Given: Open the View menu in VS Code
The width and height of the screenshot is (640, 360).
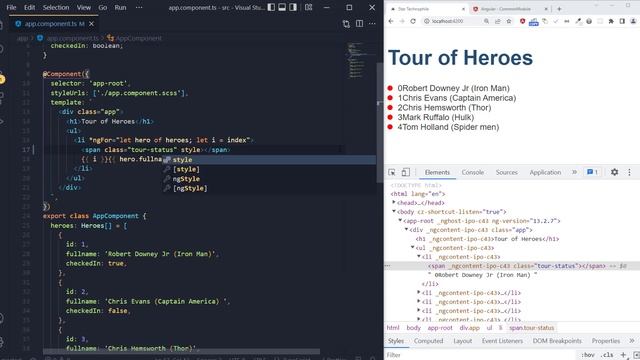Looking at the screenshot, I should tap(84, 7).
